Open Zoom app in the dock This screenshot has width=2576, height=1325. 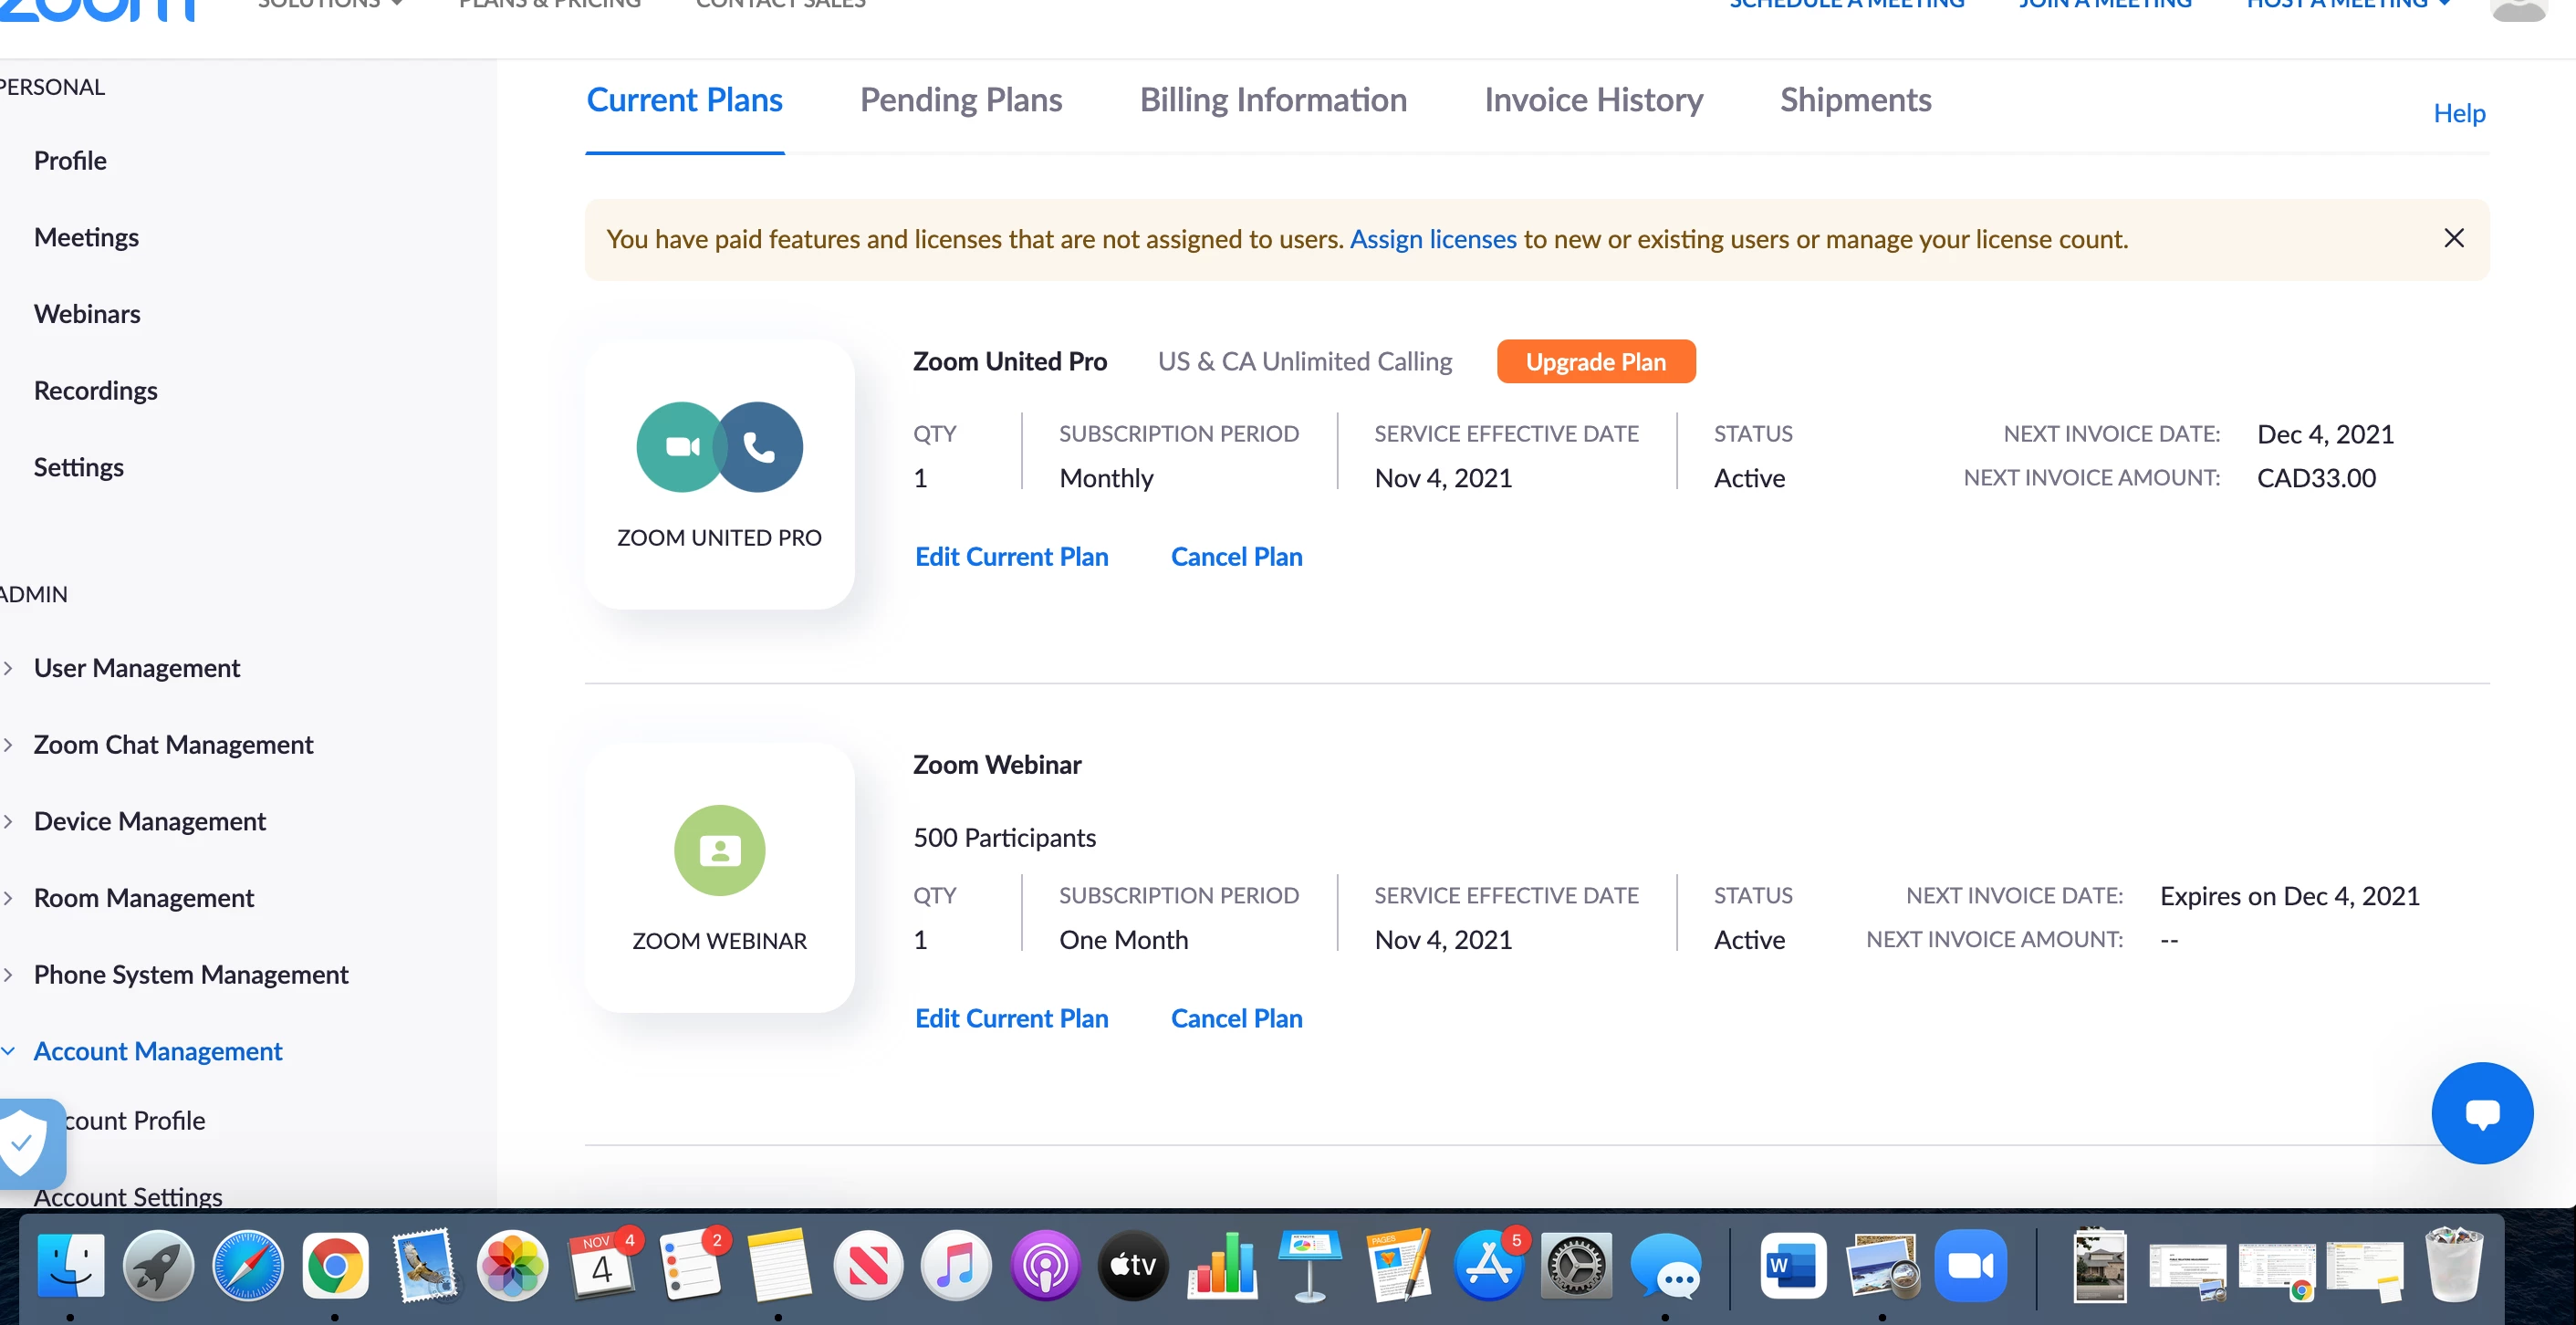point(1970,1266)
